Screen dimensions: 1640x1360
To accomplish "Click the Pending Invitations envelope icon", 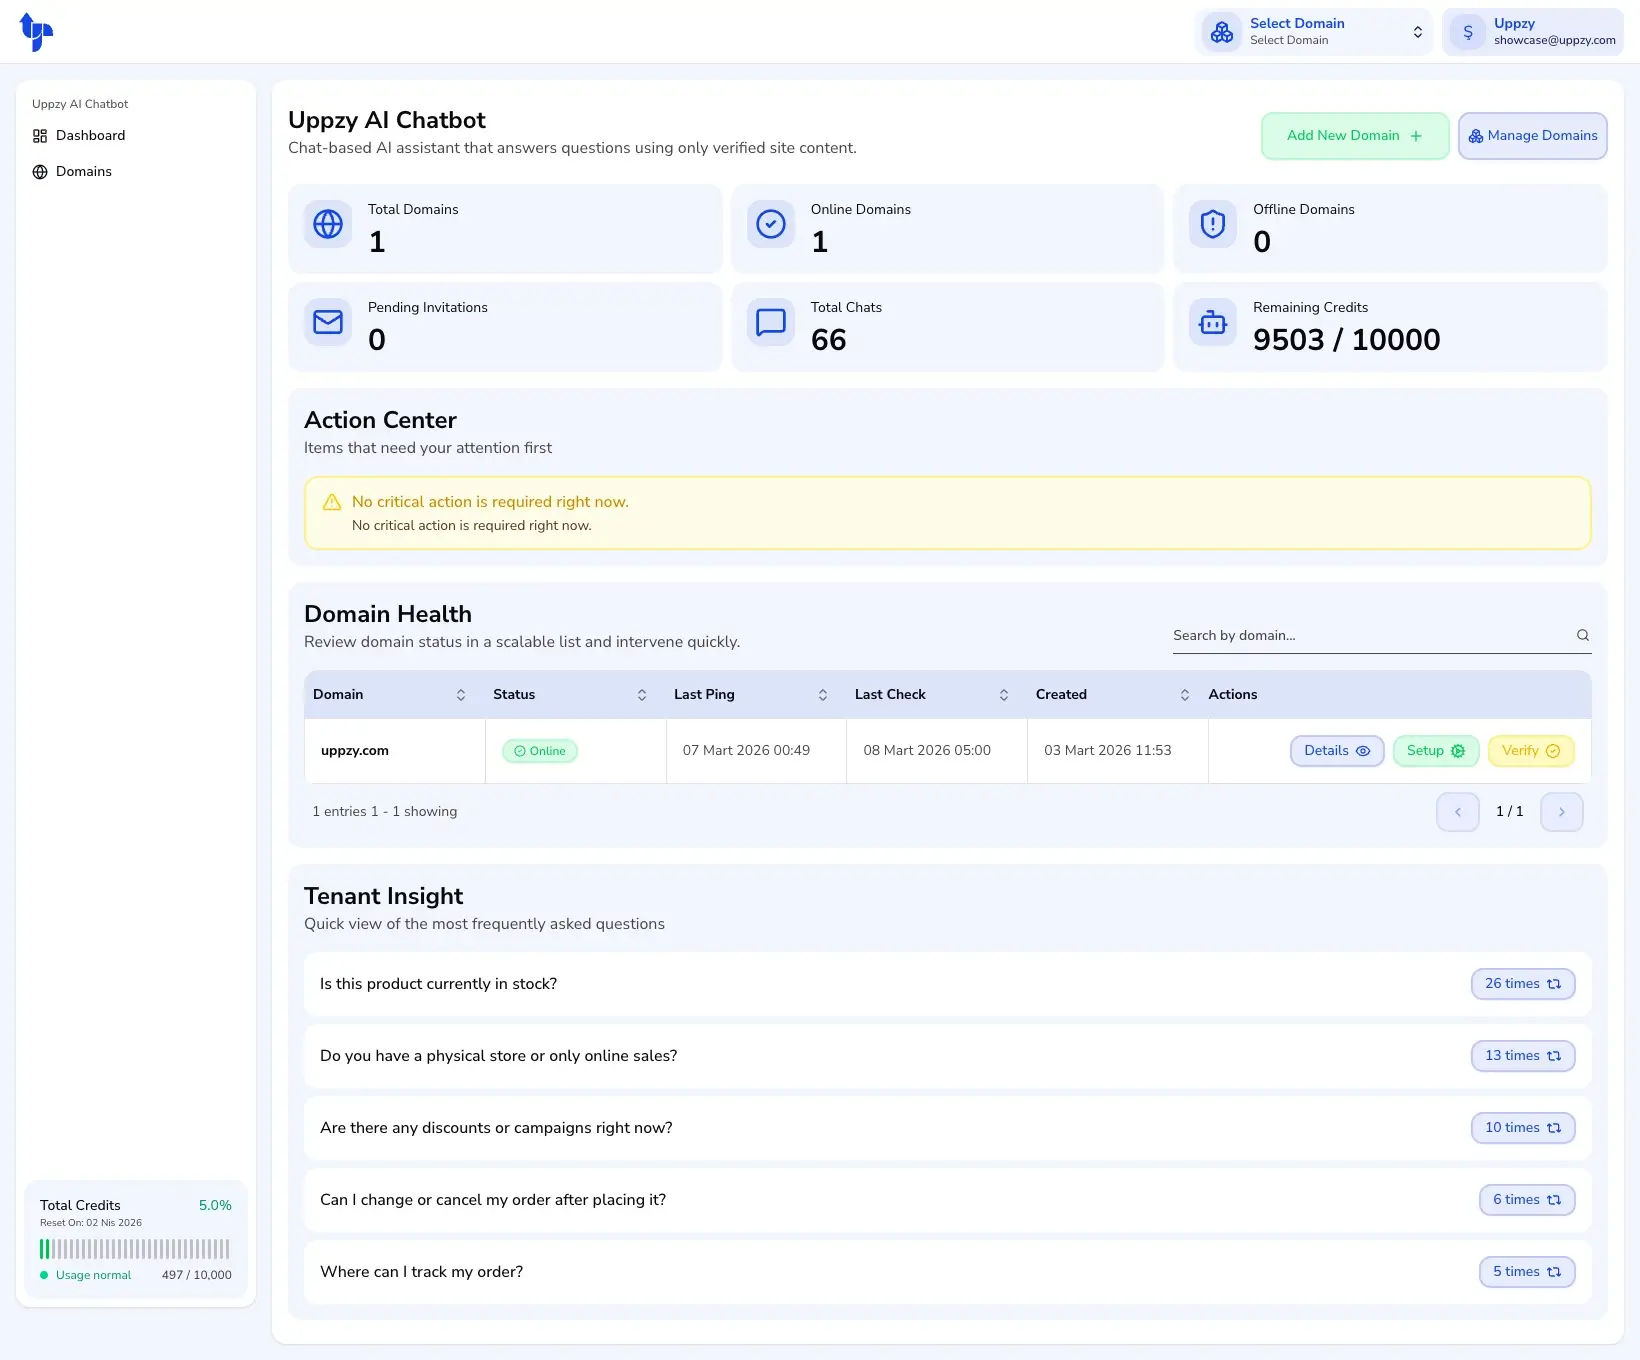I will coord(328,322).
